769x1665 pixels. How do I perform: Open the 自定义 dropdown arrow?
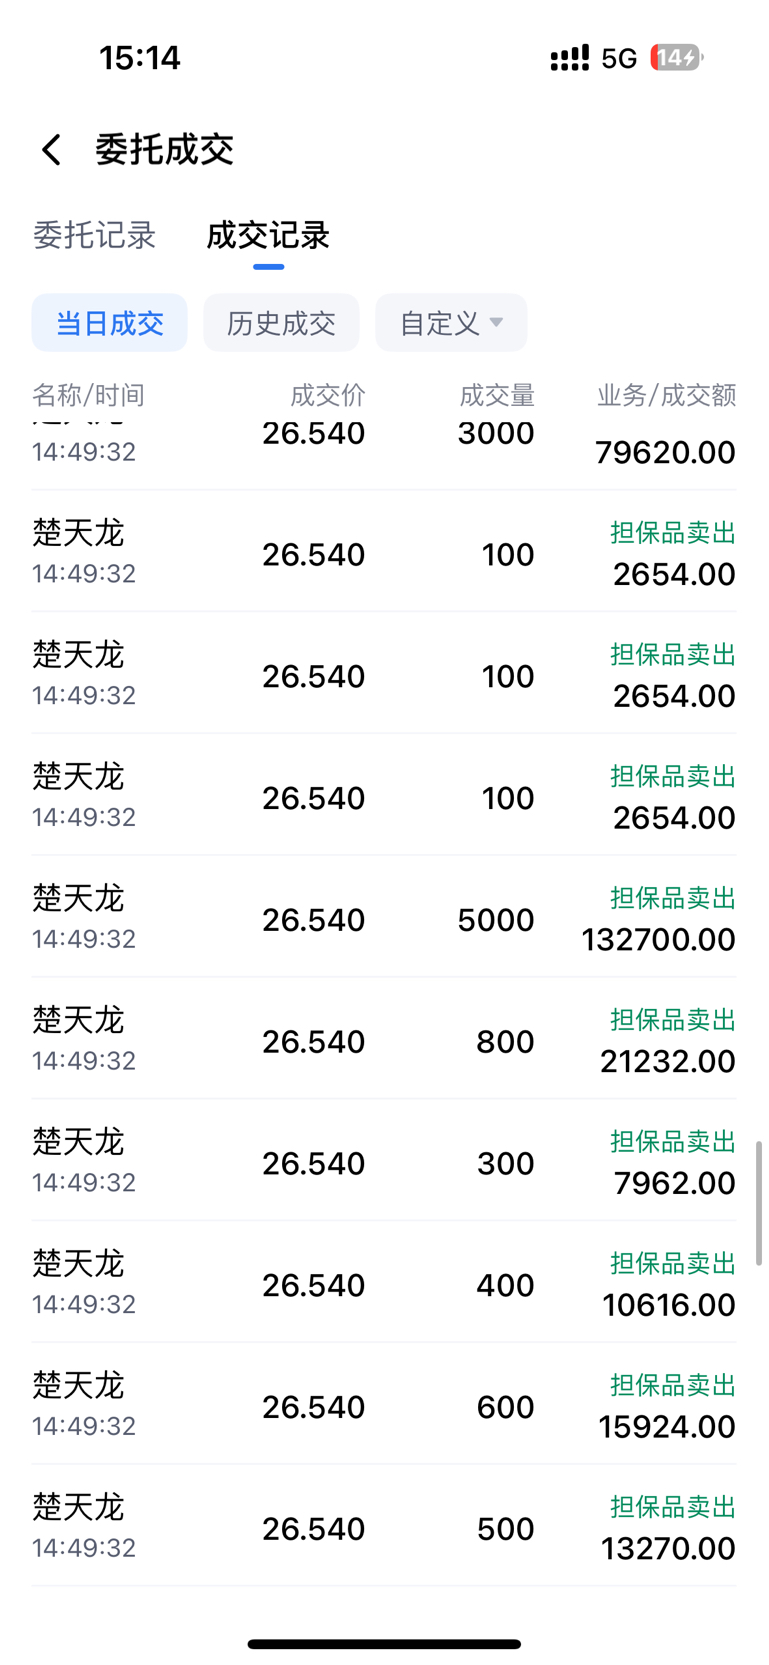[496, 323]
